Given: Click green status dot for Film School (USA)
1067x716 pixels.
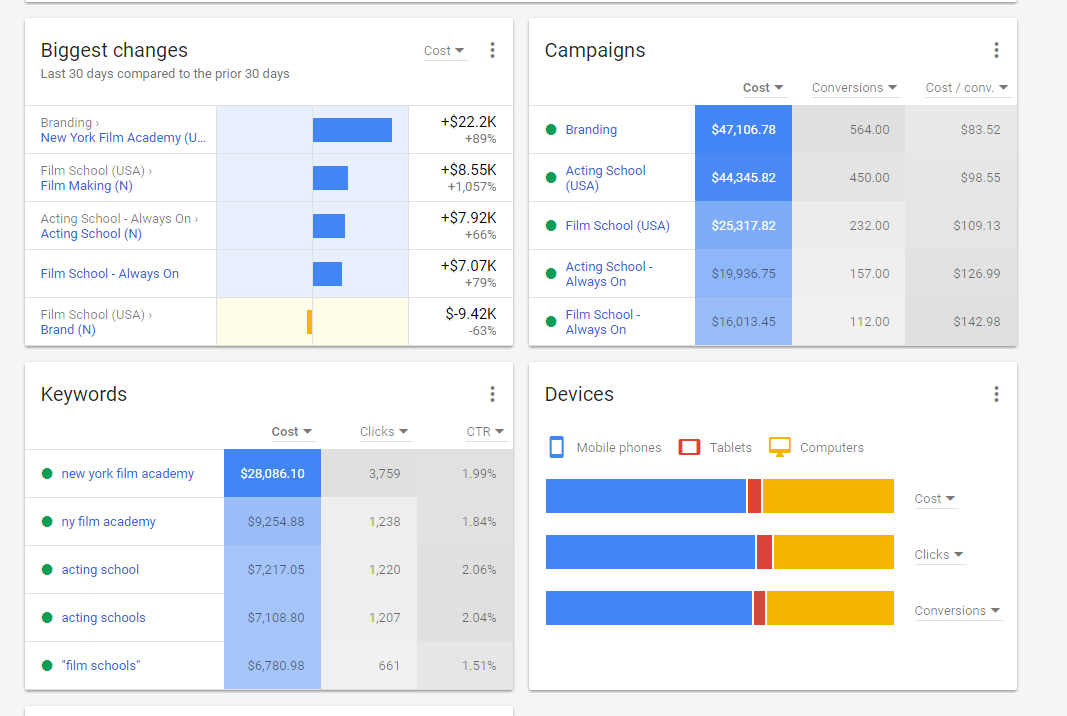Looking at the screenshot, I should click(551, 225).
